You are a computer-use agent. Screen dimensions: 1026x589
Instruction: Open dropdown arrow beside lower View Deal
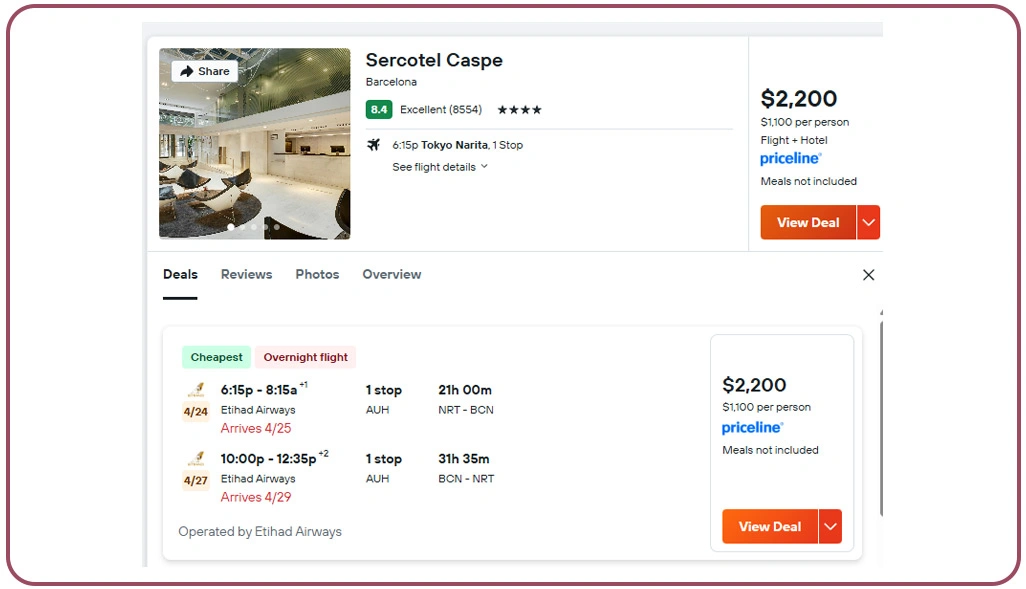(x=830, y=527)
